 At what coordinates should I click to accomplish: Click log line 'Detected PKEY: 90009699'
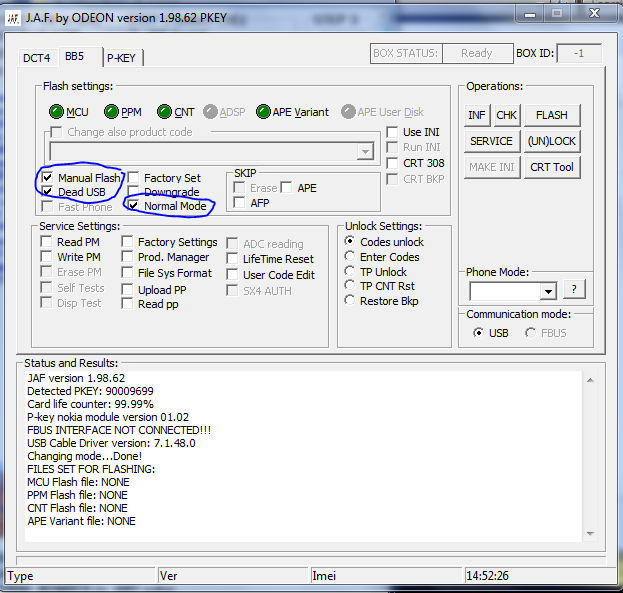(x=91, y=391)
